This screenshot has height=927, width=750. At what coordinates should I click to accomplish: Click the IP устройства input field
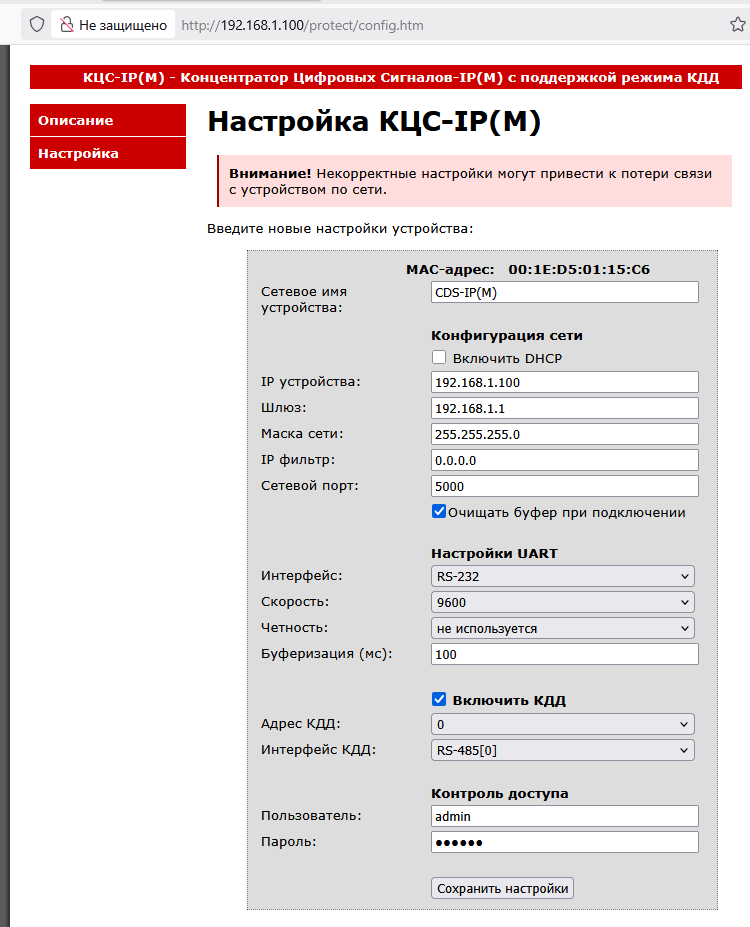pos(564,382)
